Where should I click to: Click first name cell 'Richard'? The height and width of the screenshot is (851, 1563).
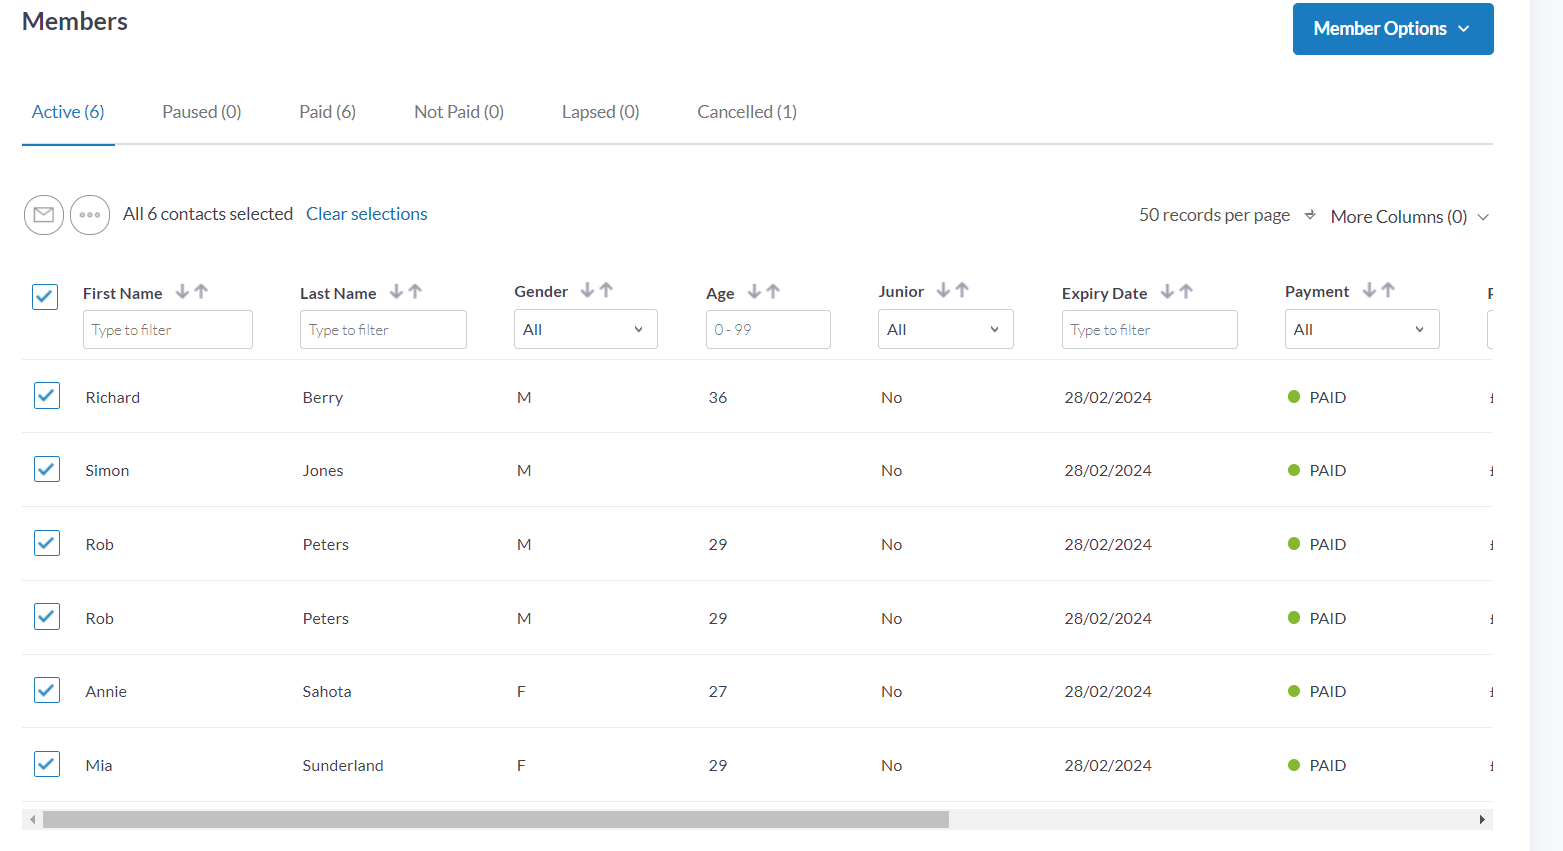coord(113,397)
